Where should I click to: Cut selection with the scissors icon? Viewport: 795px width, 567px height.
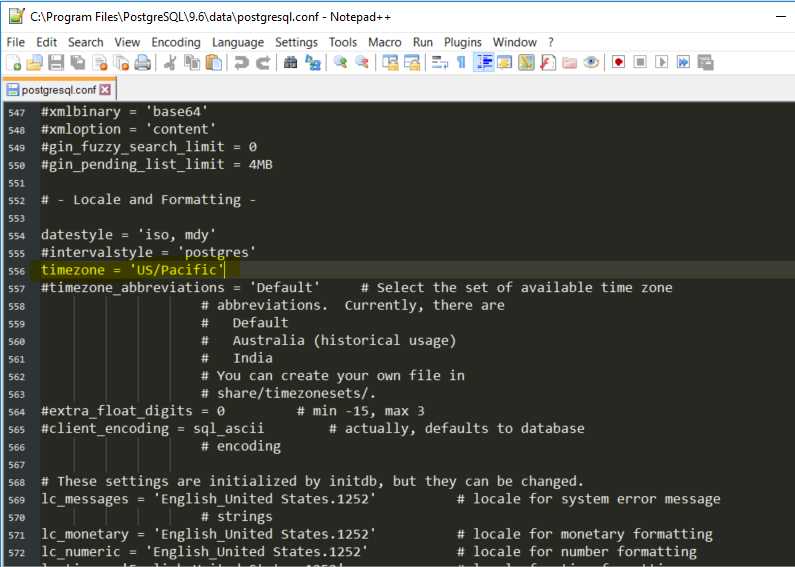(x=170, y=62)
